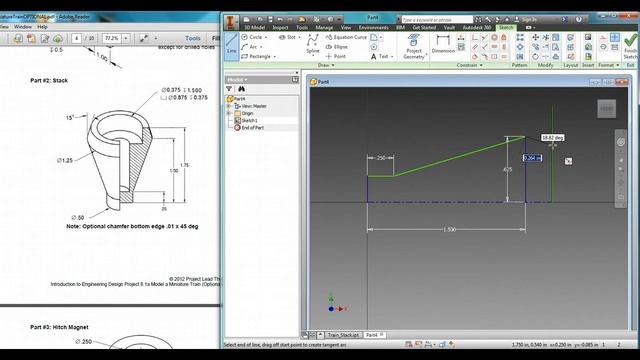Select Mirror tool in Pattern panel

pyautogui.click(x=520, y=57)
